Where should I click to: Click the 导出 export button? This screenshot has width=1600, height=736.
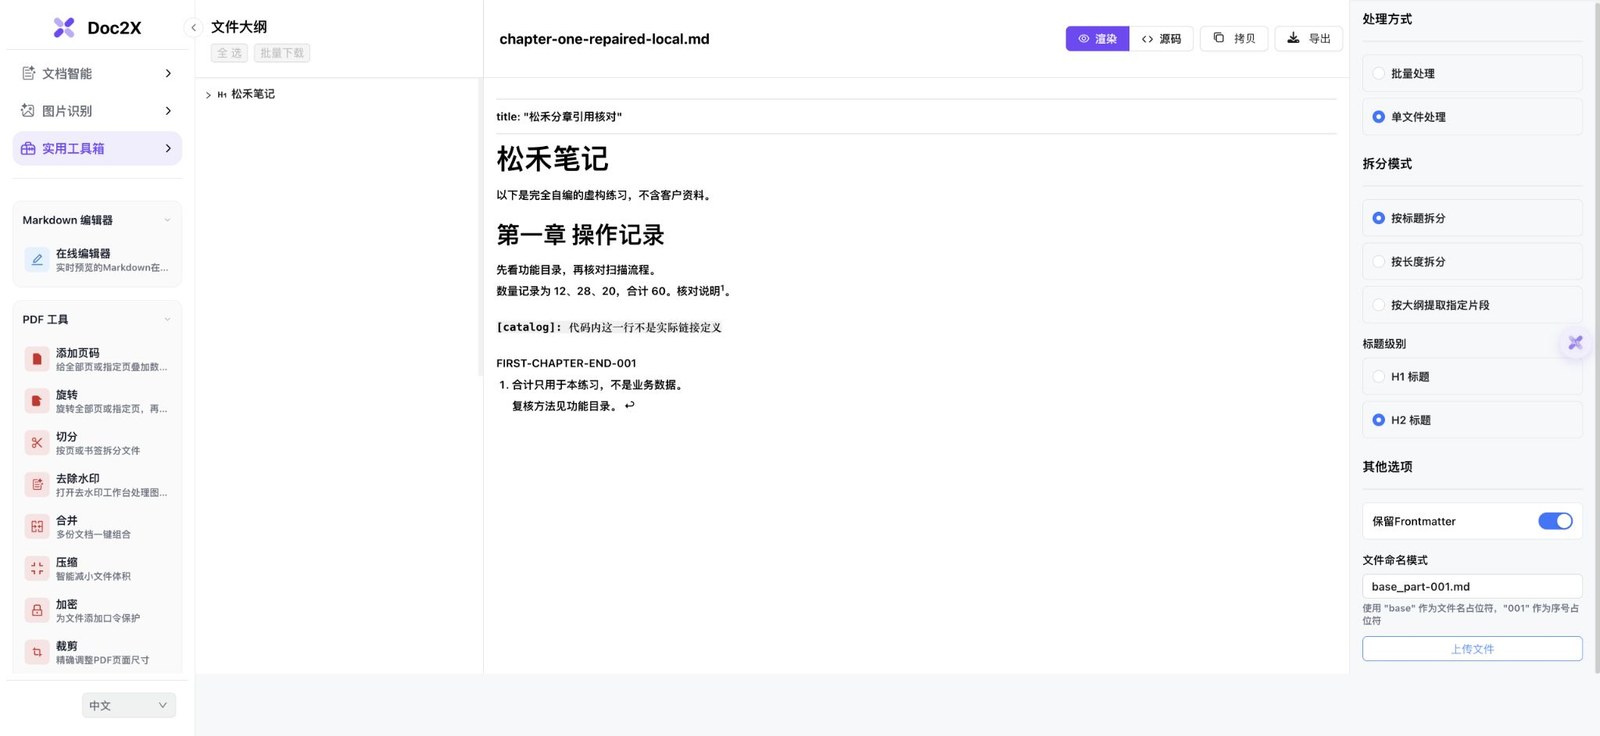(x=1308, y=38)
